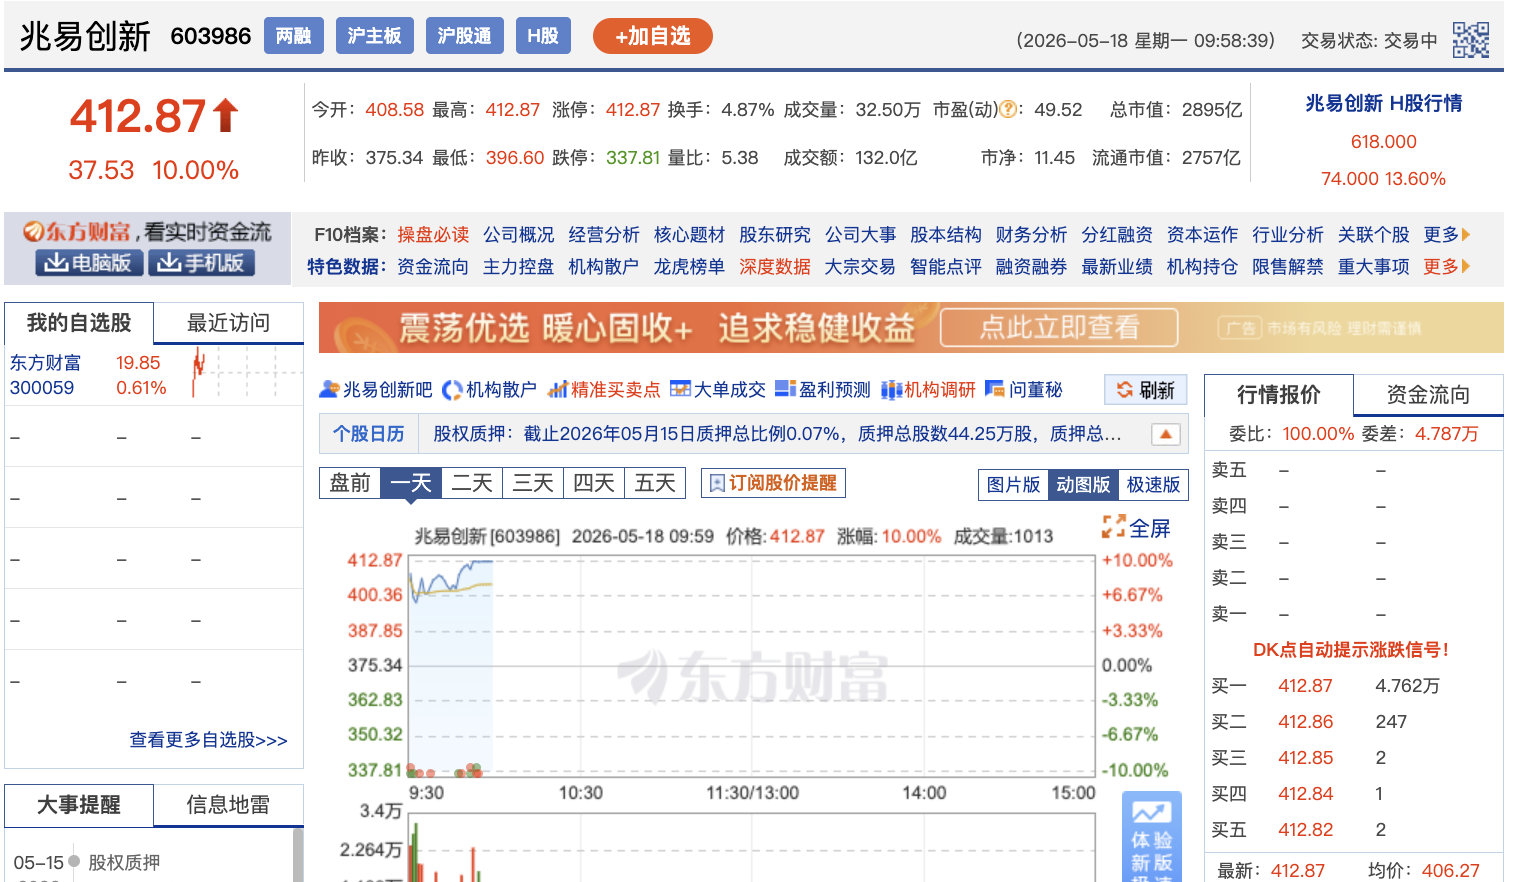This screenshot has width=1532, height=882.
Task: Open the 信息地雷 tab
Action: coord(228,805)
